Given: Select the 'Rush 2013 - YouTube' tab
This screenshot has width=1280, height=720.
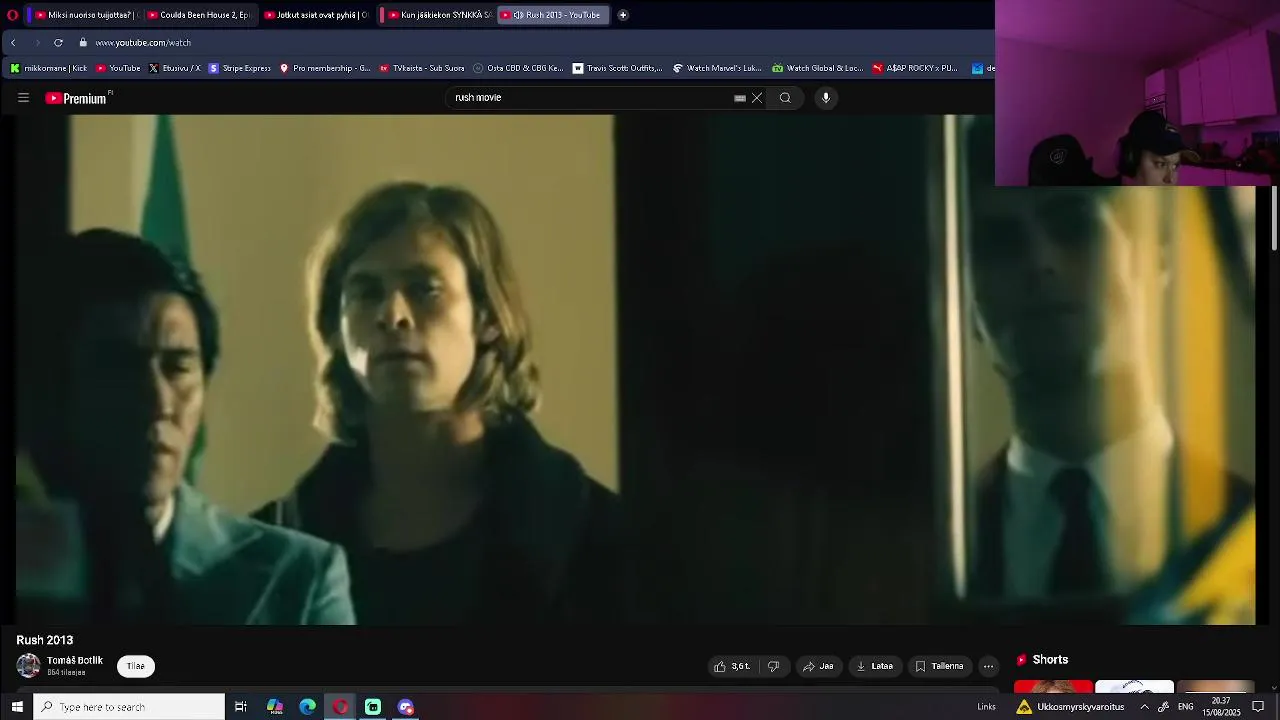Looking at the screenshot, I should pyautogui.click(x=554, y=15).
